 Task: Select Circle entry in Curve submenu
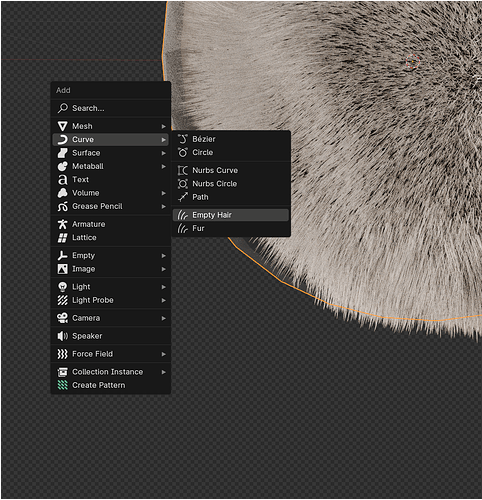click(231, 153)
